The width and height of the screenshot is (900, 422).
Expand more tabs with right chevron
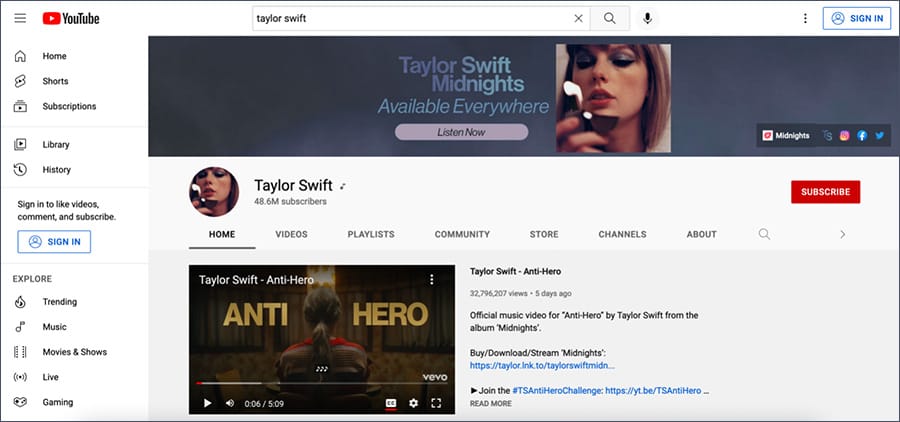point(843,234)
